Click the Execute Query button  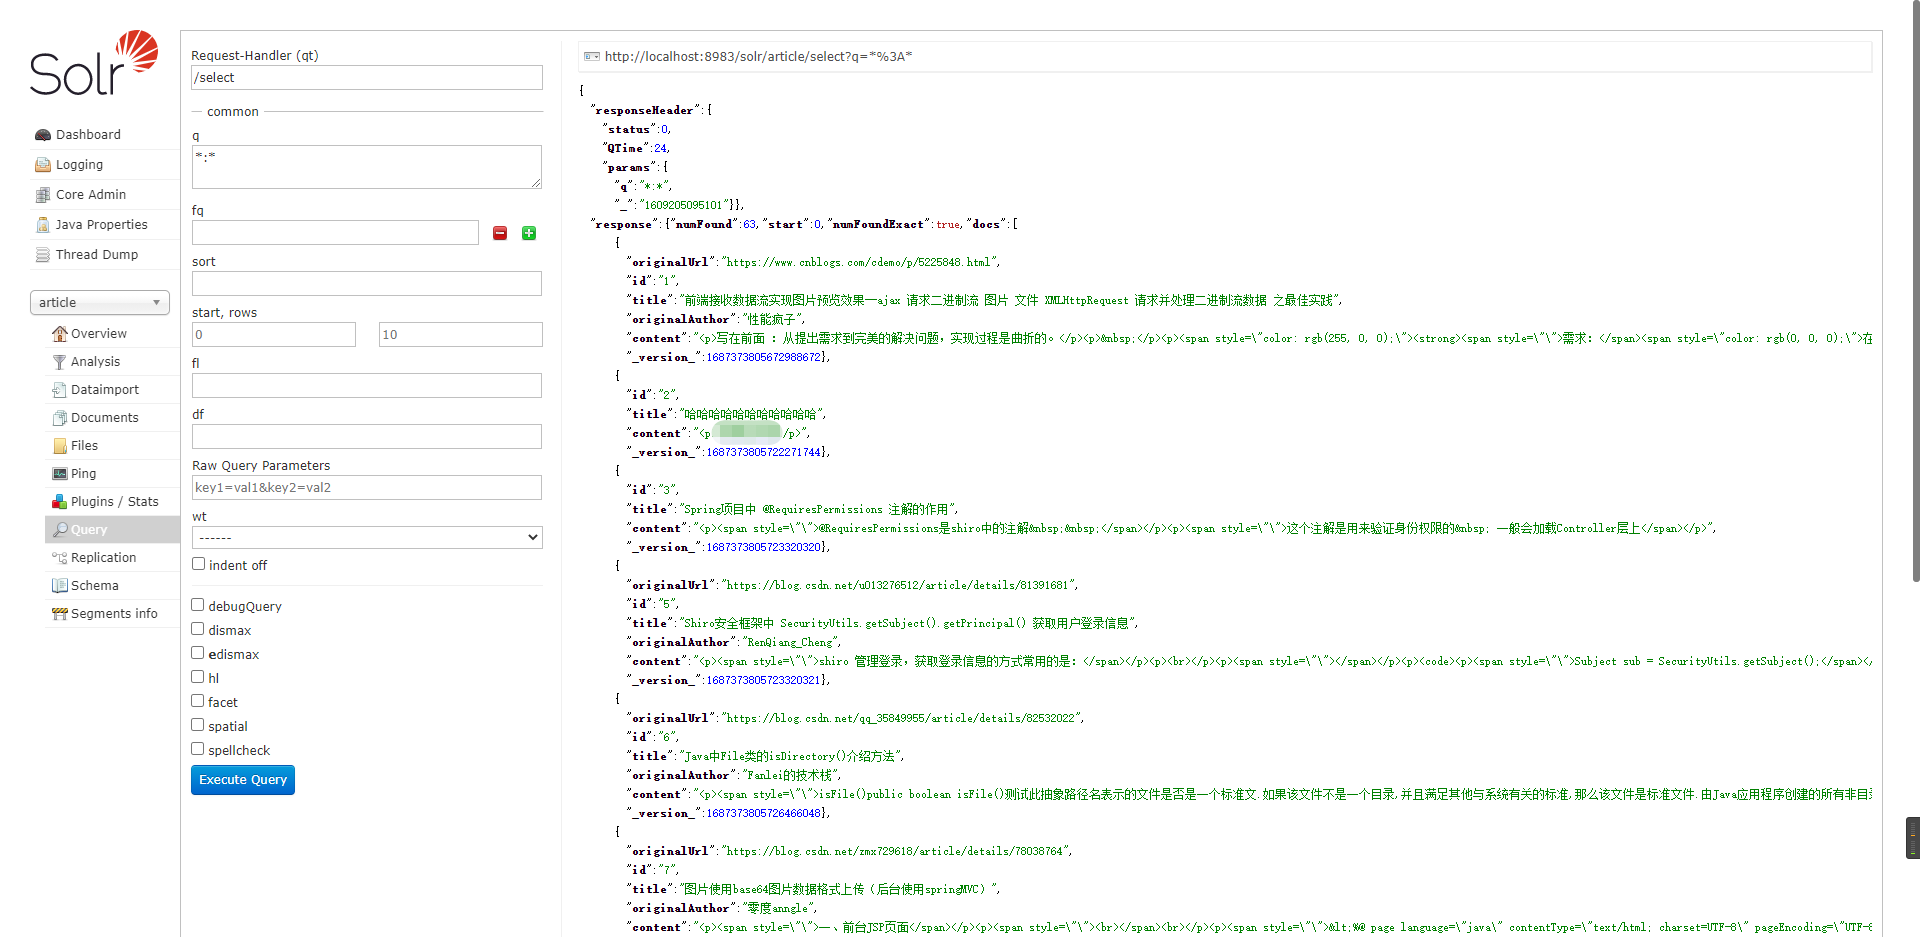(x=243, y=780)
